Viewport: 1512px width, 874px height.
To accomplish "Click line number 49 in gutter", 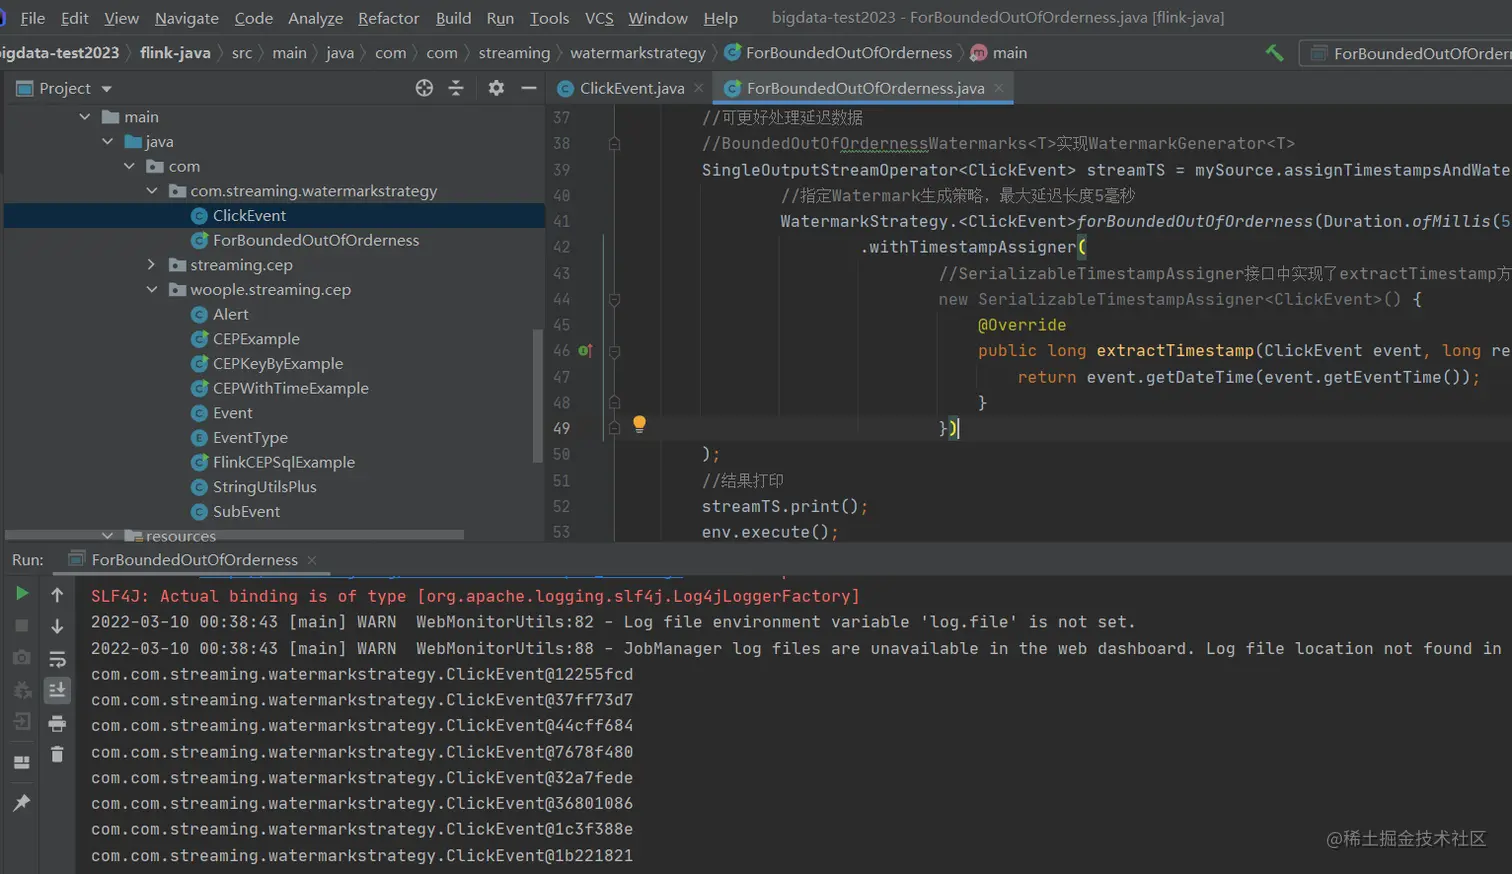I will [562, 428].
